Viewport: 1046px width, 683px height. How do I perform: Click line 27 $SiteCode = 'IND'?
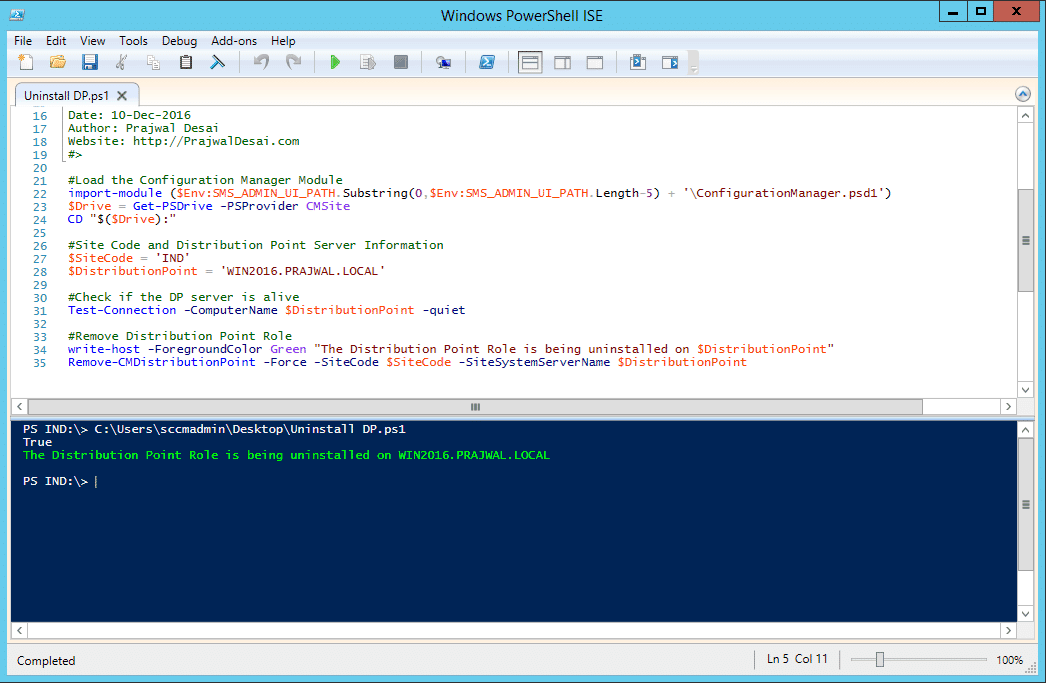pyautogui.click(x=129, y=258)
